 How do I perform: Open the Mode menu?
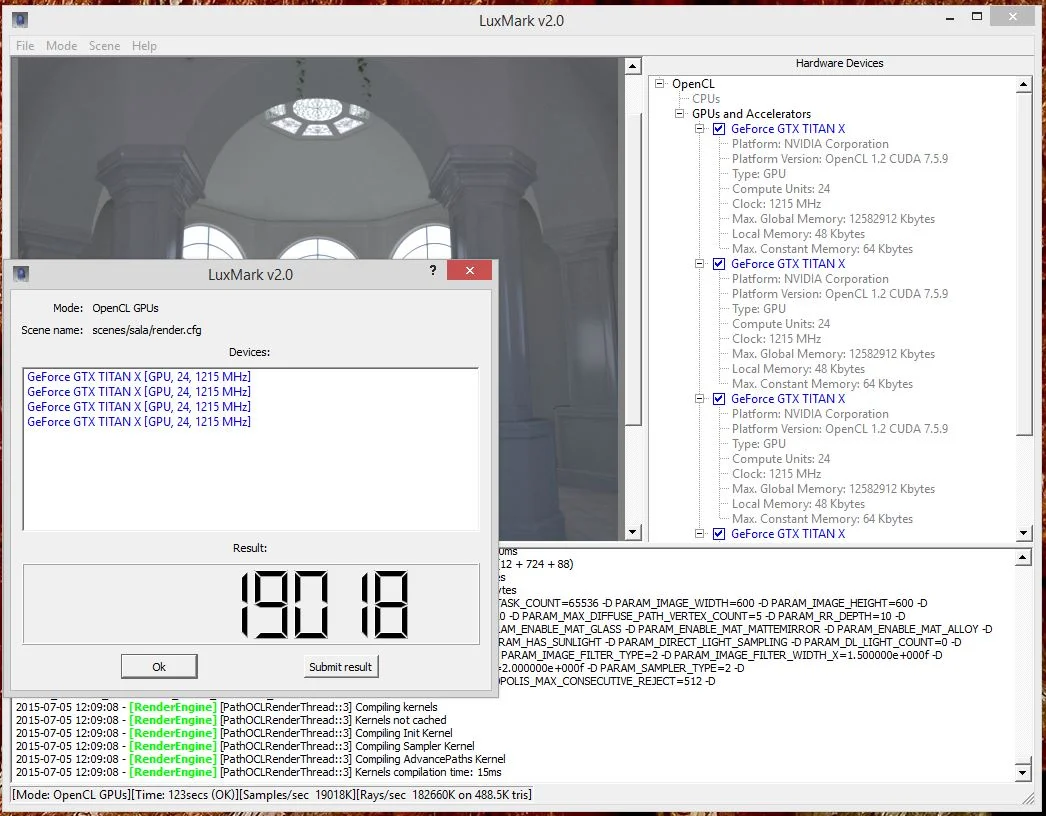click(61, 45)
